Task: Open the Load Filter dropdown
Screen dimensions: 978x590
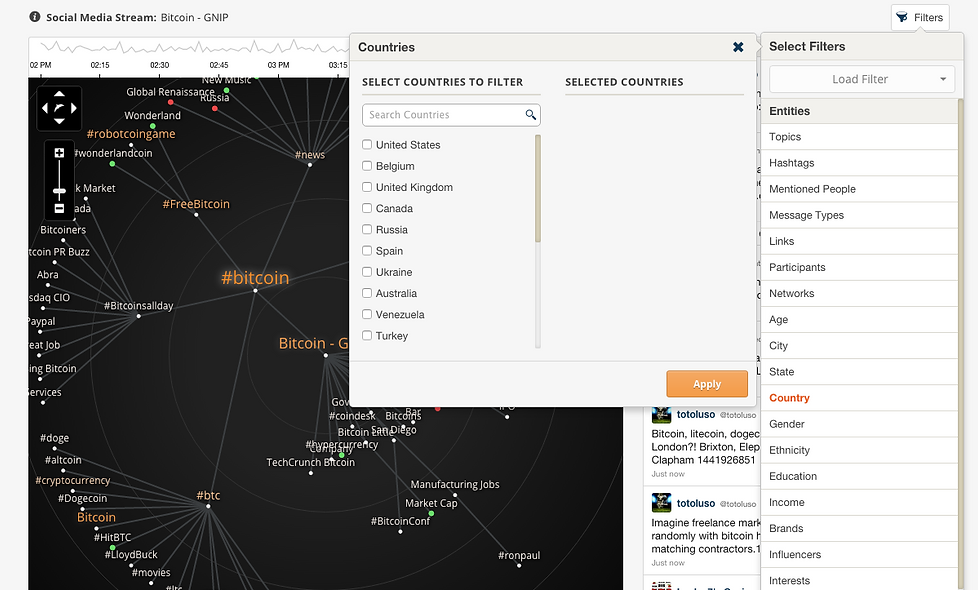Action: click(x=862, y=79)
